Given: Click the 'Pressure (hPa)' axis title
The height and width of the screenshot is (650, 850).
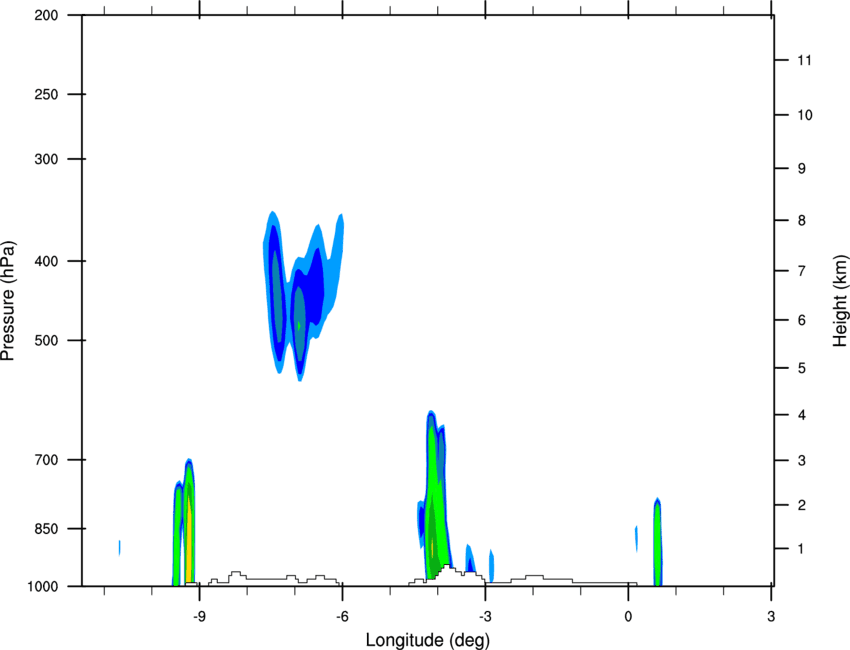Looking at the screenshot, I should 8,301.
